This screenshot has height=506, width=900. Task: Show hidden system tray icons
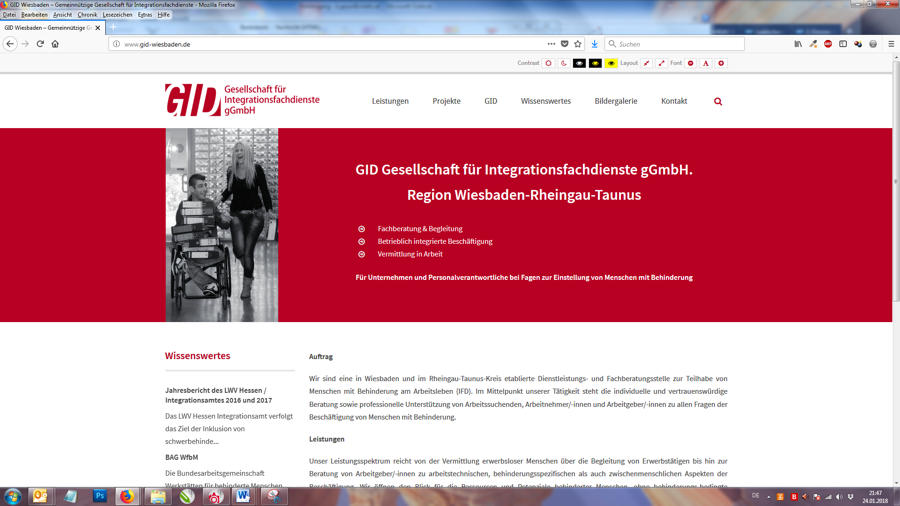[769, 497]
